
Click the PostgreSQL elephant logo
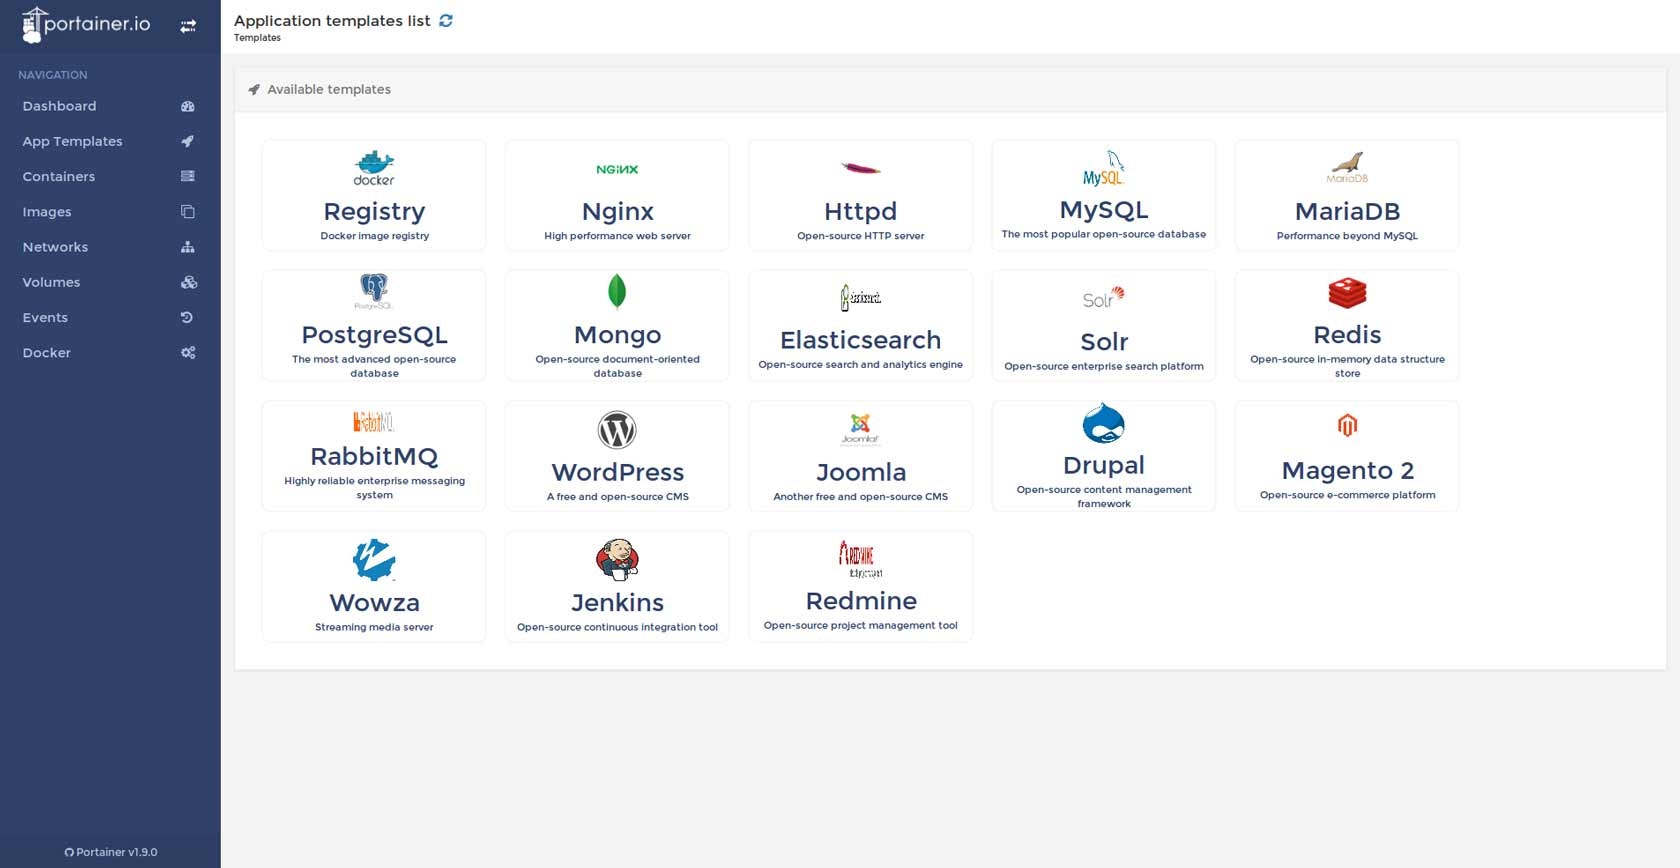pyautogui.click(x=374, y=291)
